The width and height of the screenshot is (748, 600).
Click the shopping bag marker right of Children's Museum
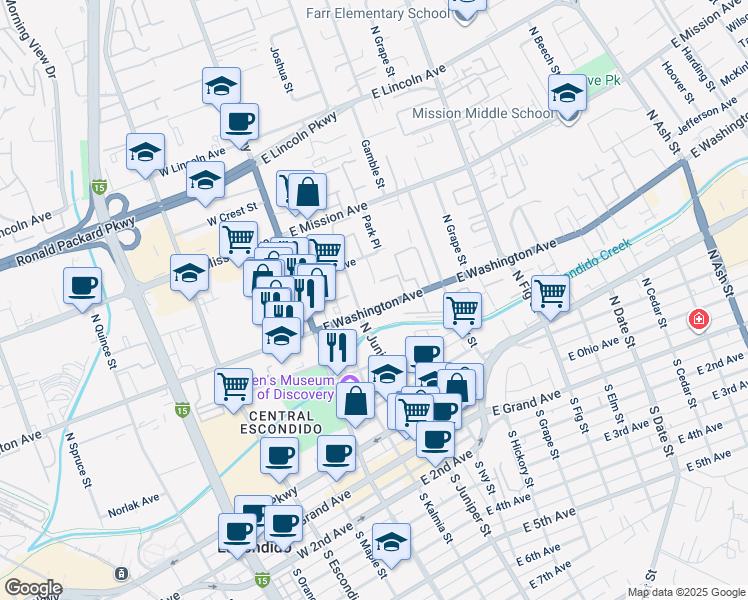355,402
